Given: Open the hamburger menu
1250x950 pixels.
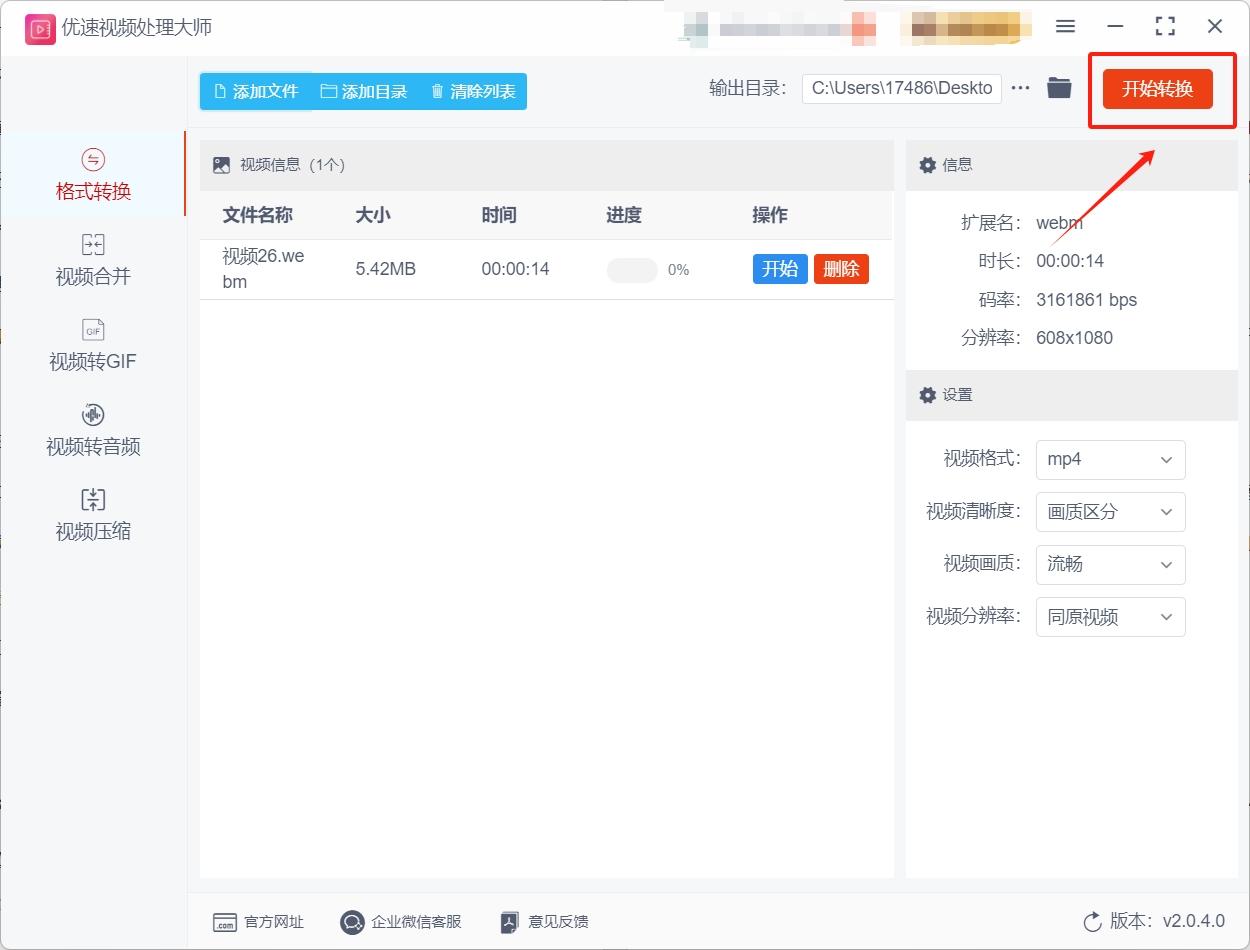Looking at the screenshot, I should 1064,27.
